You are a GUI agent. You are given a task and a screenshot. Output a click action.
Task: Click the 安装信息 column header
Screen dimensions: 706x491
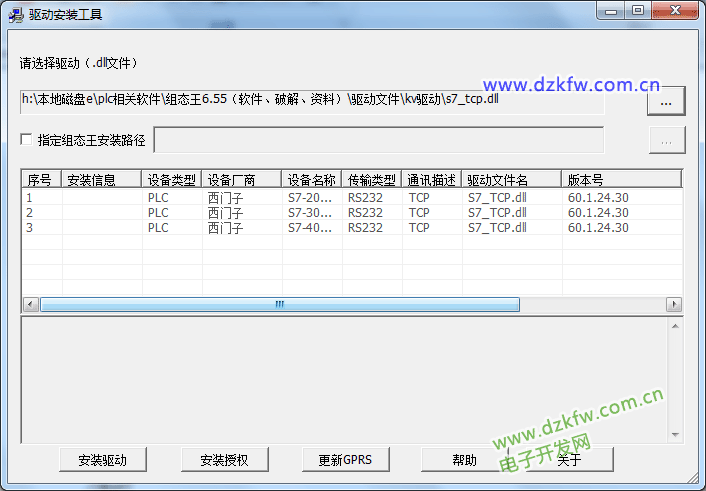coord(101,180)
